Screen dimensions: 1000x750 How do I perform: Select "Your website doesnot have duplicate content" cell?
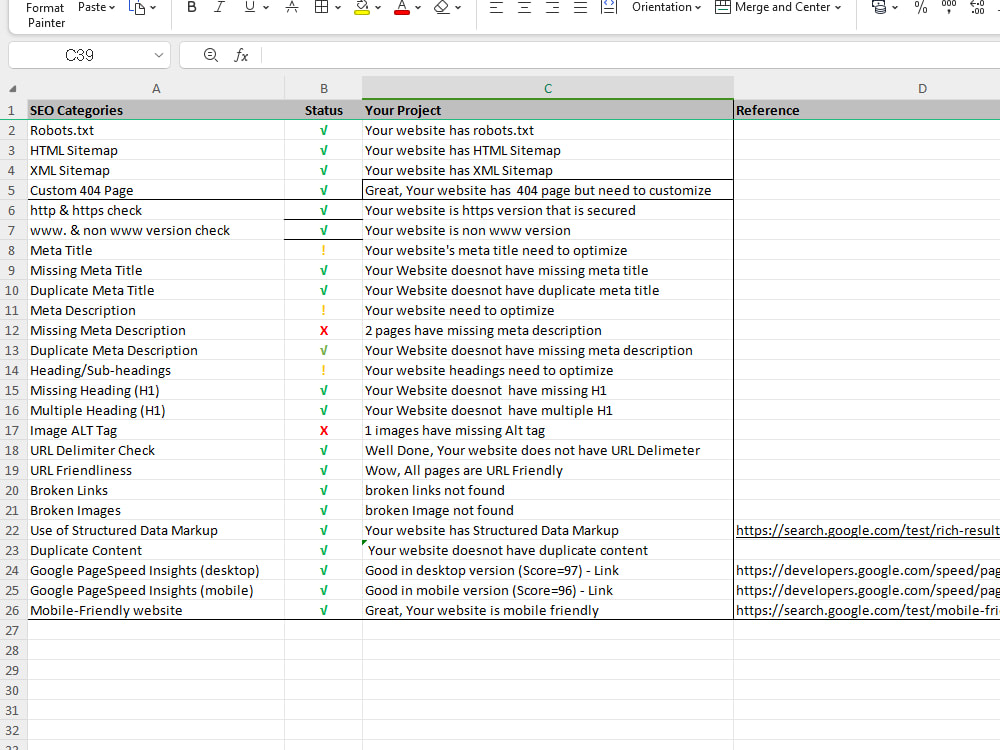(548, 550)
